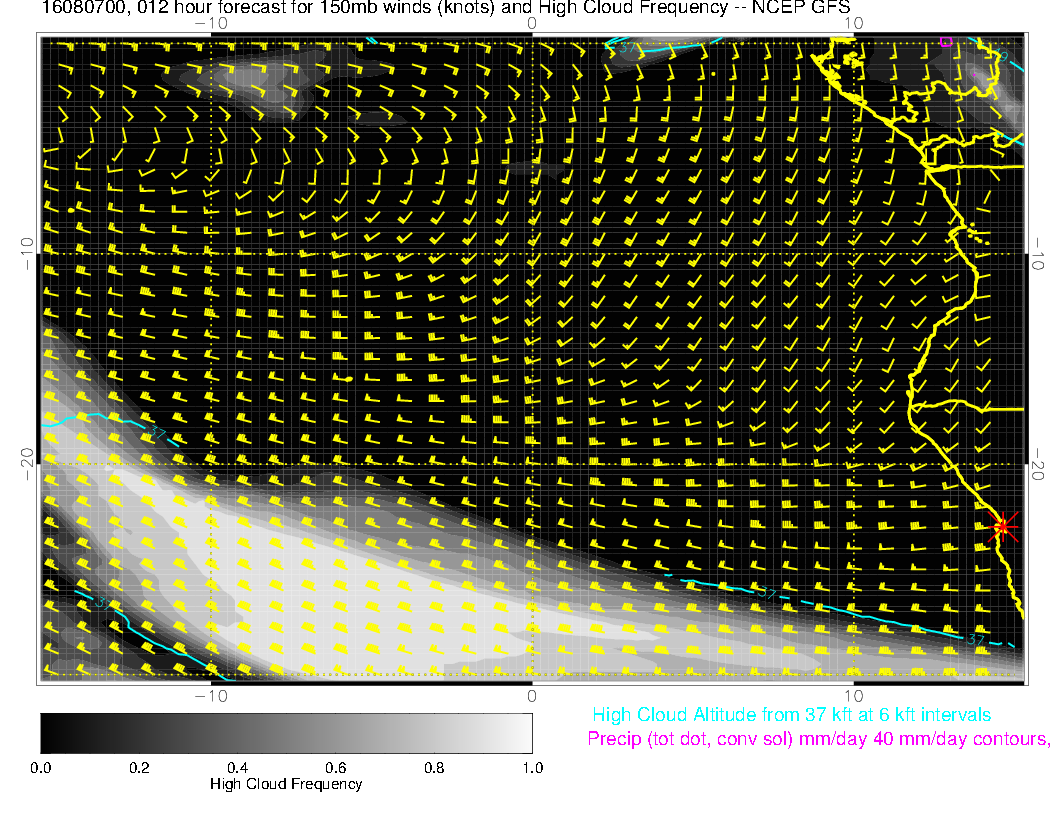Click the cyan 37 contour label near left edge
The height and width of the screenshot is (816, 1056).
coord(155,432)
